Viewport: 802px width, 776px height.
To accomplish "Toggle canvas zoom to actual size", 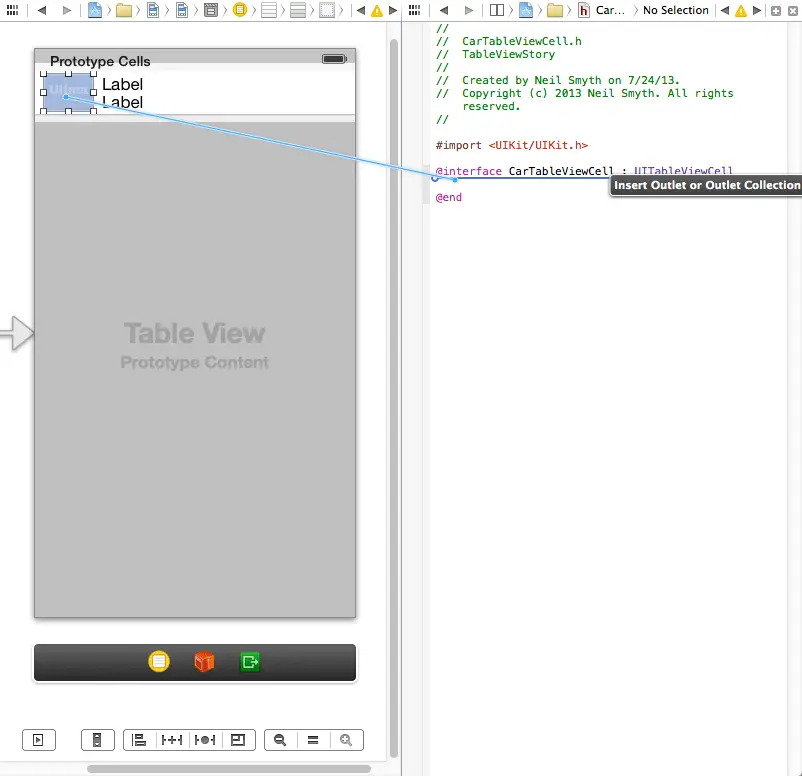I will coord(313,740).
